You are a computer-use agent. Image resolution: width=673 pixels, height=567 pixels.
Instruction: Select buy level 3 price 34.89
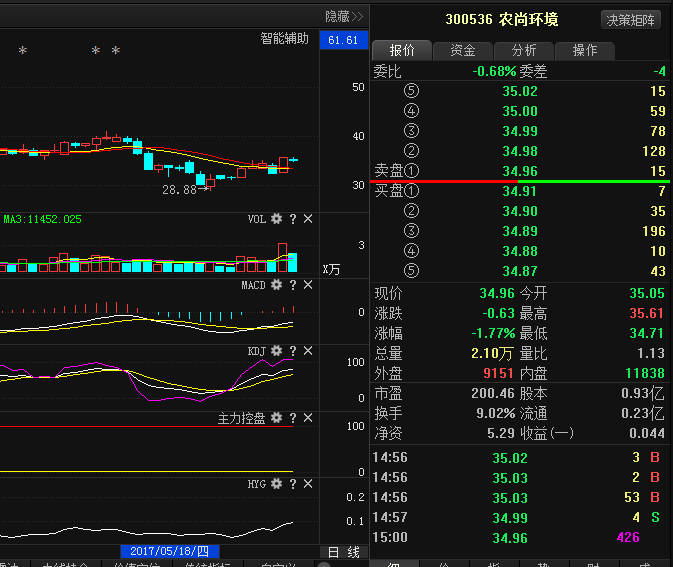click(520, 231)
